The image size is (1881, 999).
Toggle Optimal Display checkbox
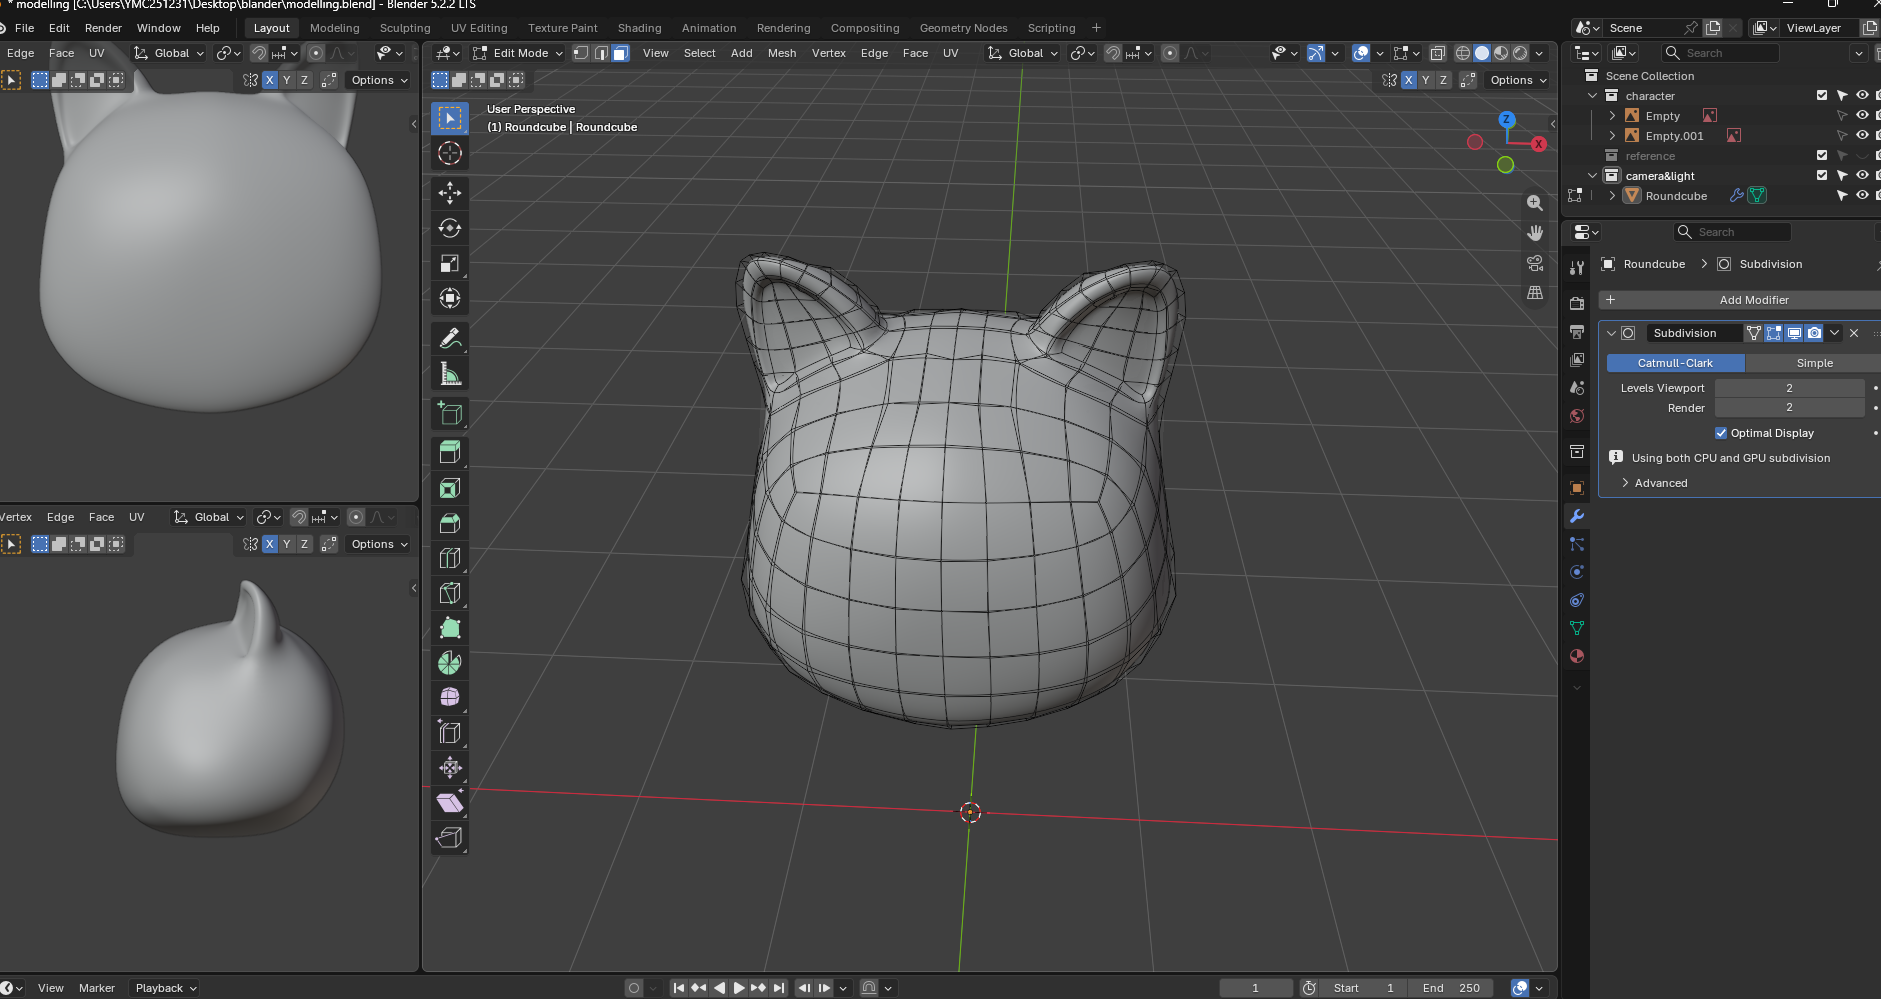(x=1721, y=433)
